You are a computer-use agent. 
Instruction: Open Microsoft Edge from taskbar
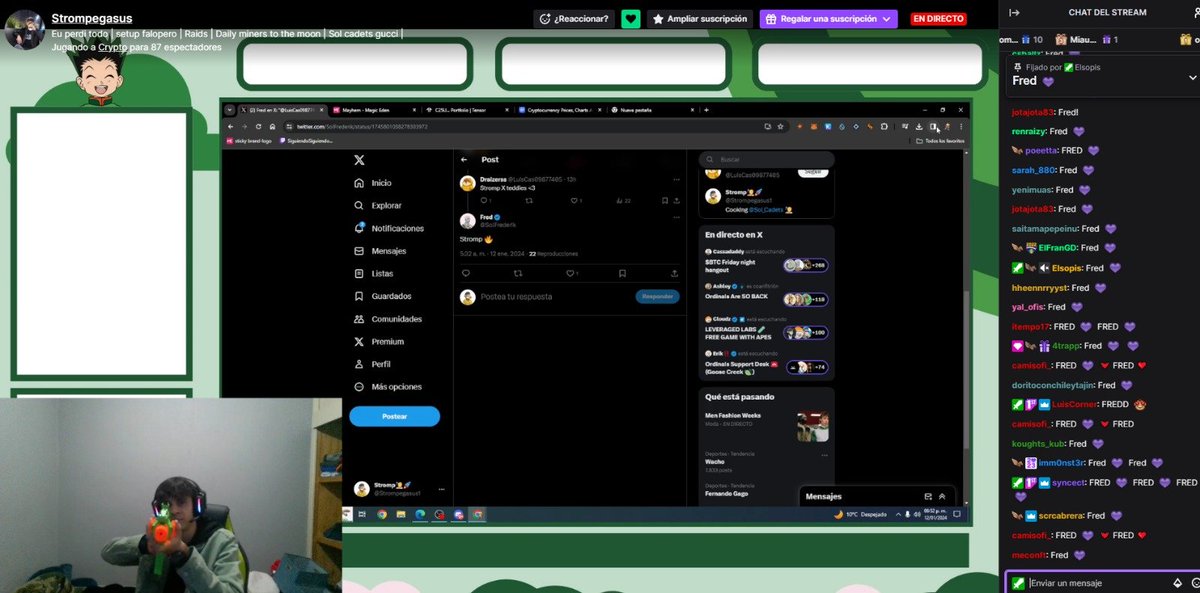[x=420, y=514]
